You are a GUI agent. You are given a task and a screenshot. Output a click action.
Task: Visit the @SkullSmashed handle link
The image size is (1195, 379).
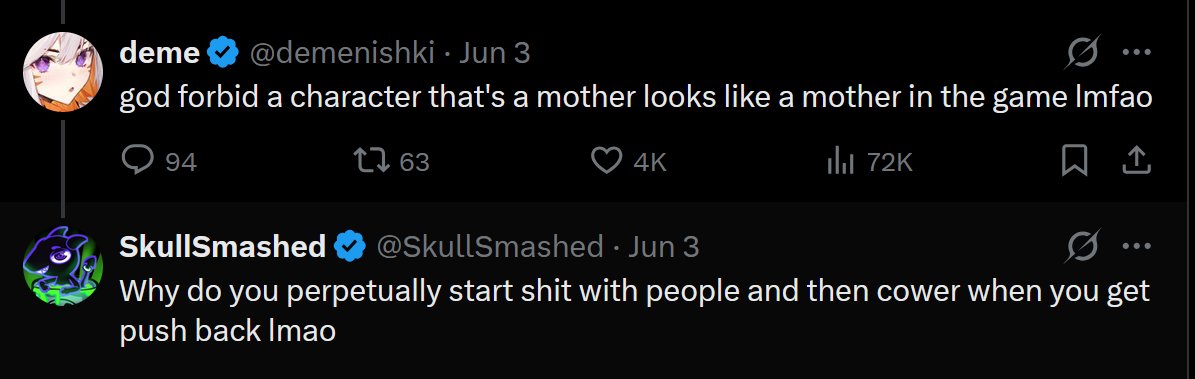(490, 246)
